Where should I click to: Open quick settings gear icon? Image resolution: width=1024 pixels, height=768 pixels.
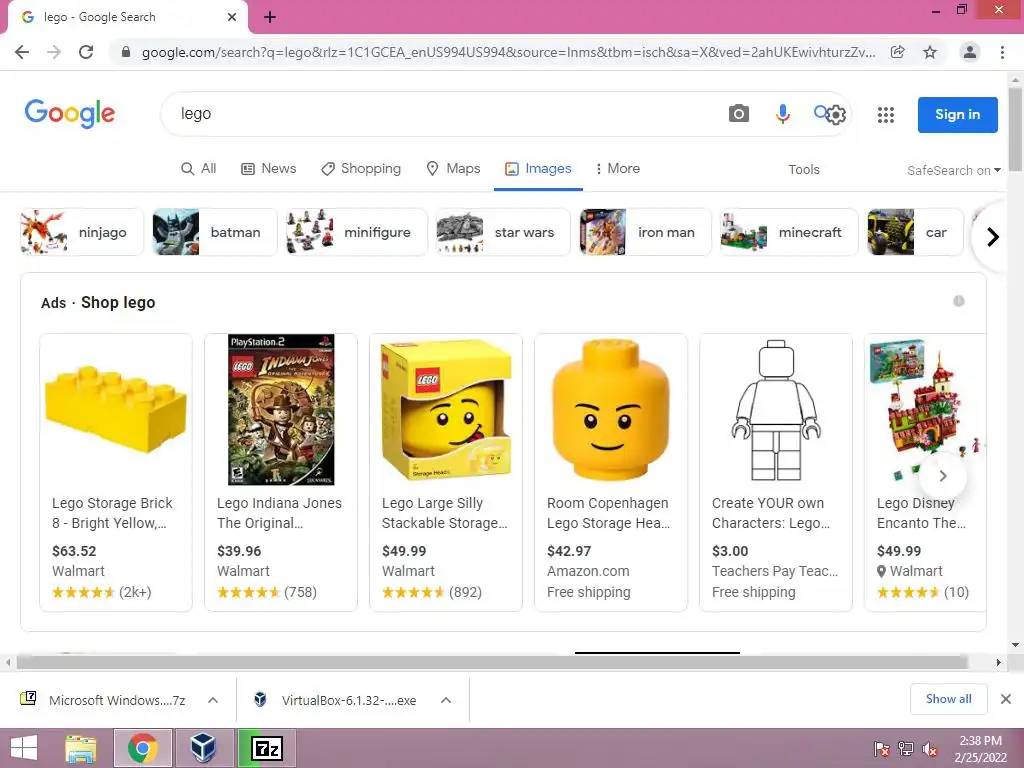836,115
